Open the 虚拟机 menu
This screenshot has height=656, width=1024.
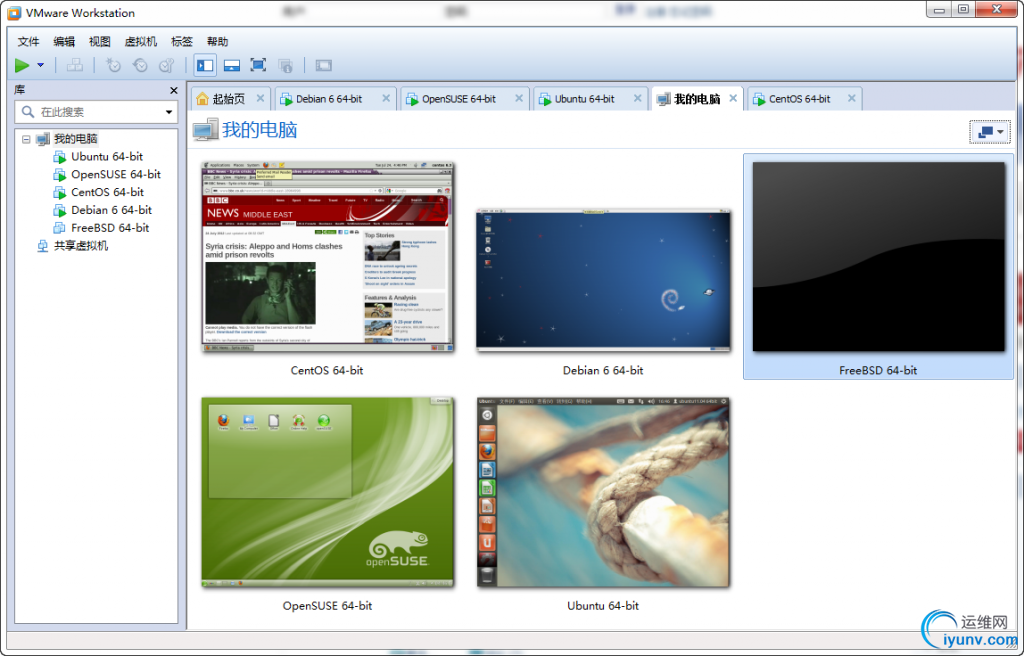click(x=140, y=42)
